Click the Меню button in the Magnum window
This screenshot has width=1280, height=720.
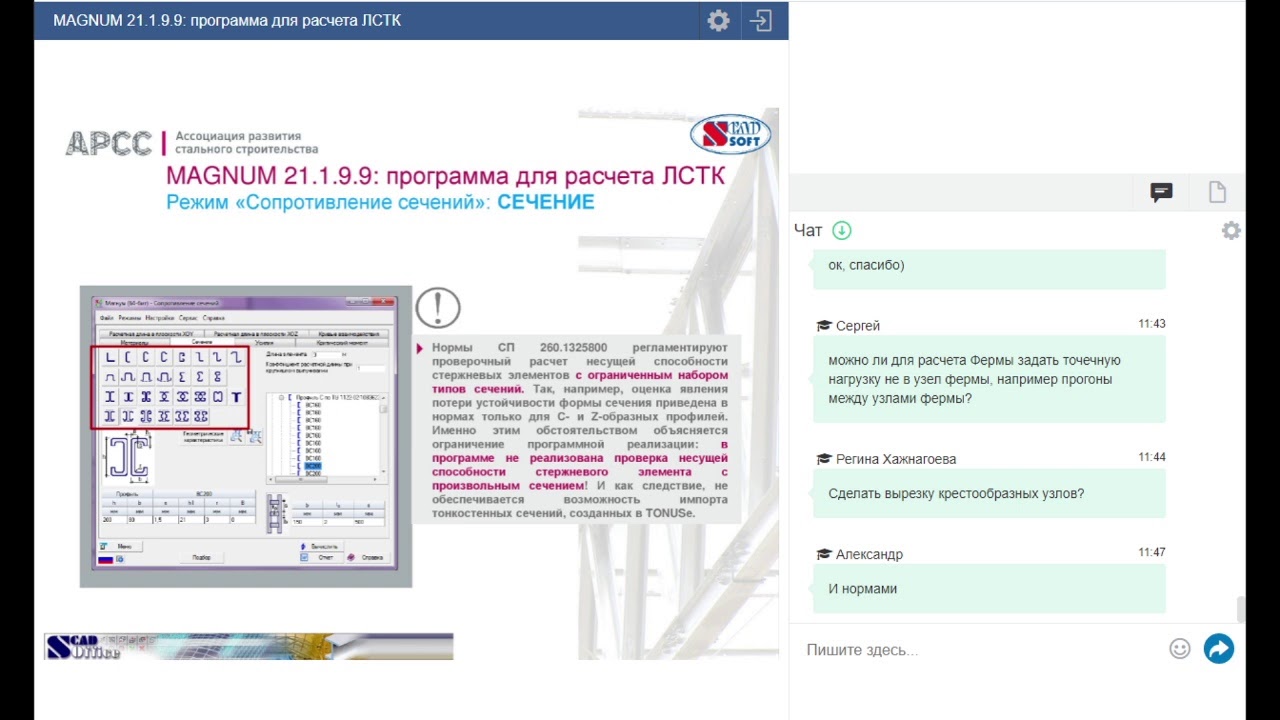click(x=120, y=547)
